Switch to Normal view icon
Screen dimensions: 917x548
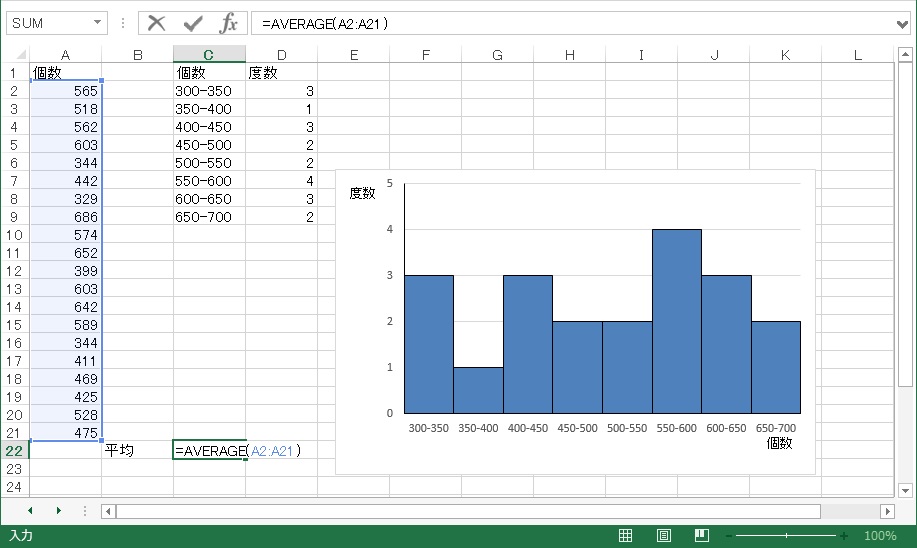coord(625,535)
